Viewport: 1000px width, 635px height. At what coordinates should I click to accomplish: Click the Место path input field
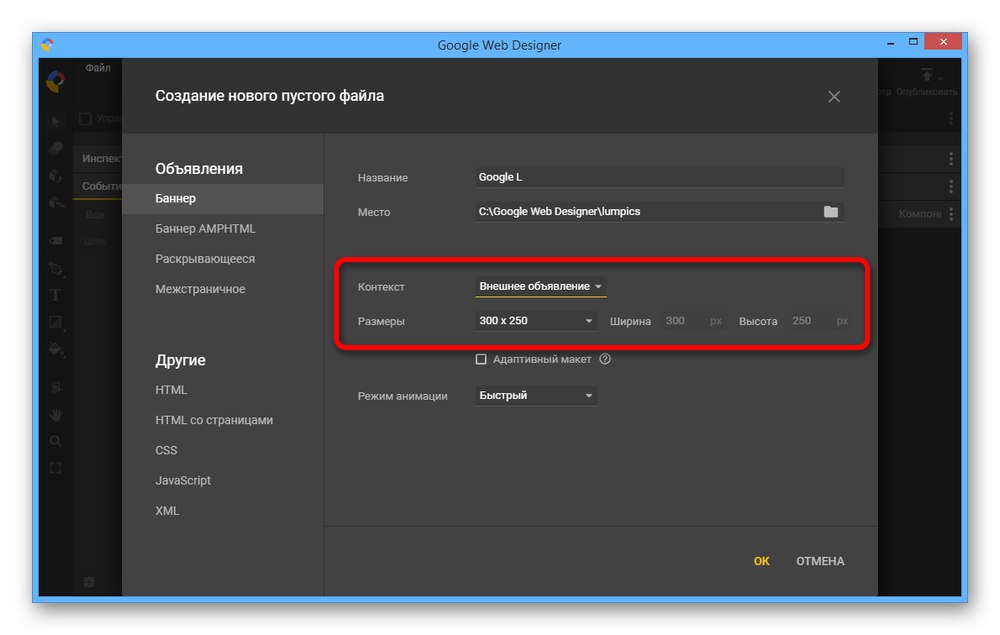pos(645,212)
